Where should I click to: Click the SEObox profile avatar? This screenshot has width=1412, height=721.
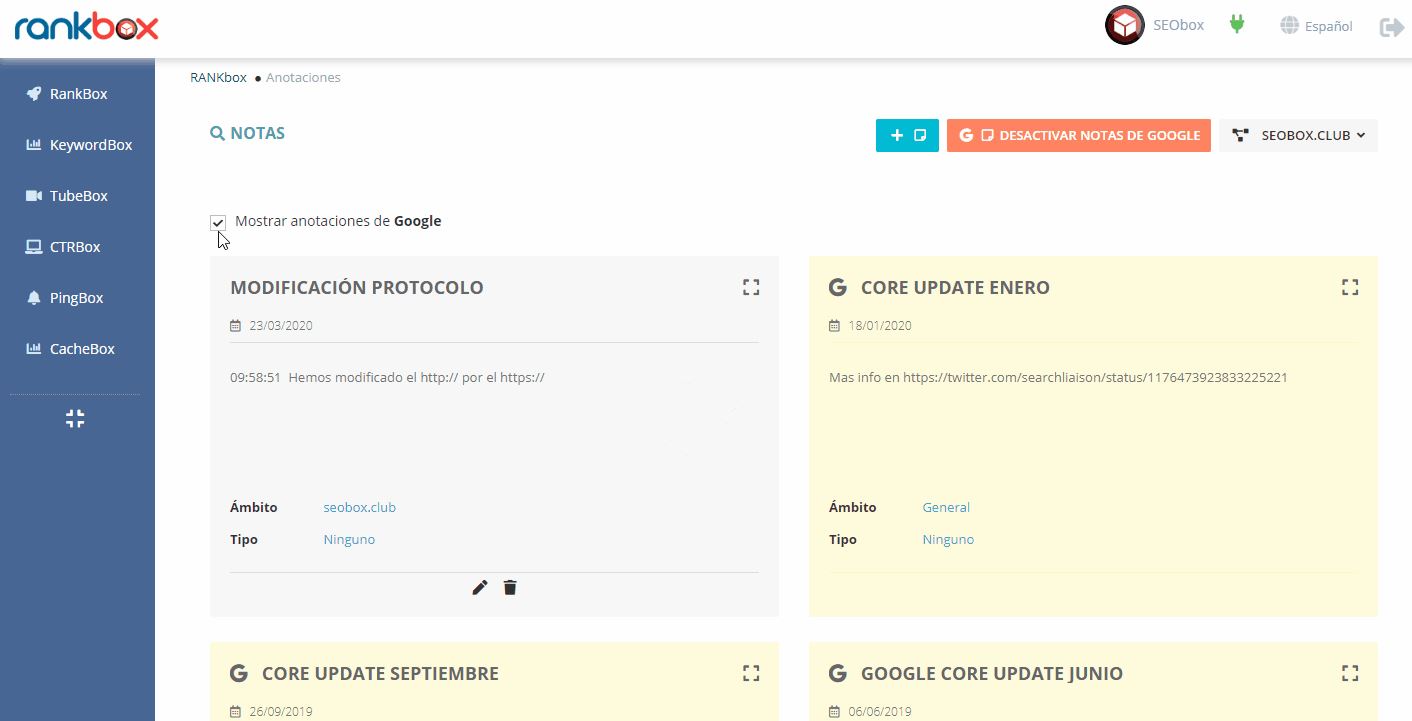point(1124,25)
